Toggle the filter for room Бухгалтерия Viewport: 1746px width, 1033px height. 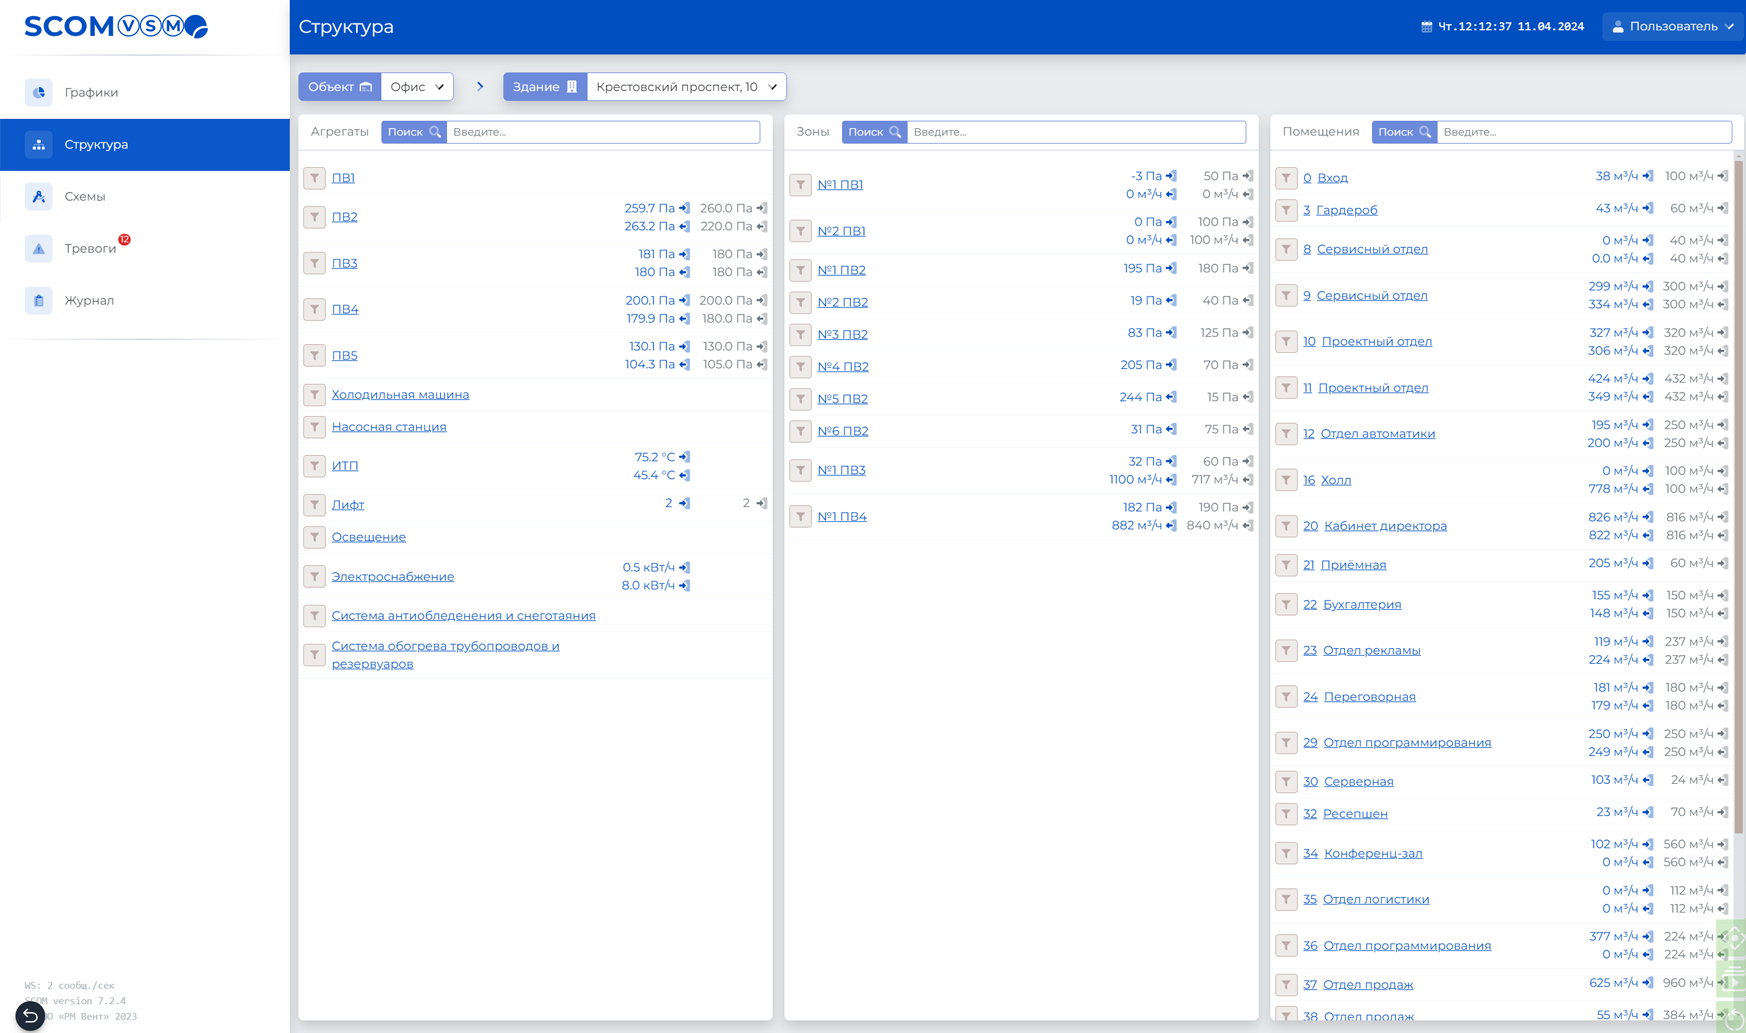tap(1286, 604)
